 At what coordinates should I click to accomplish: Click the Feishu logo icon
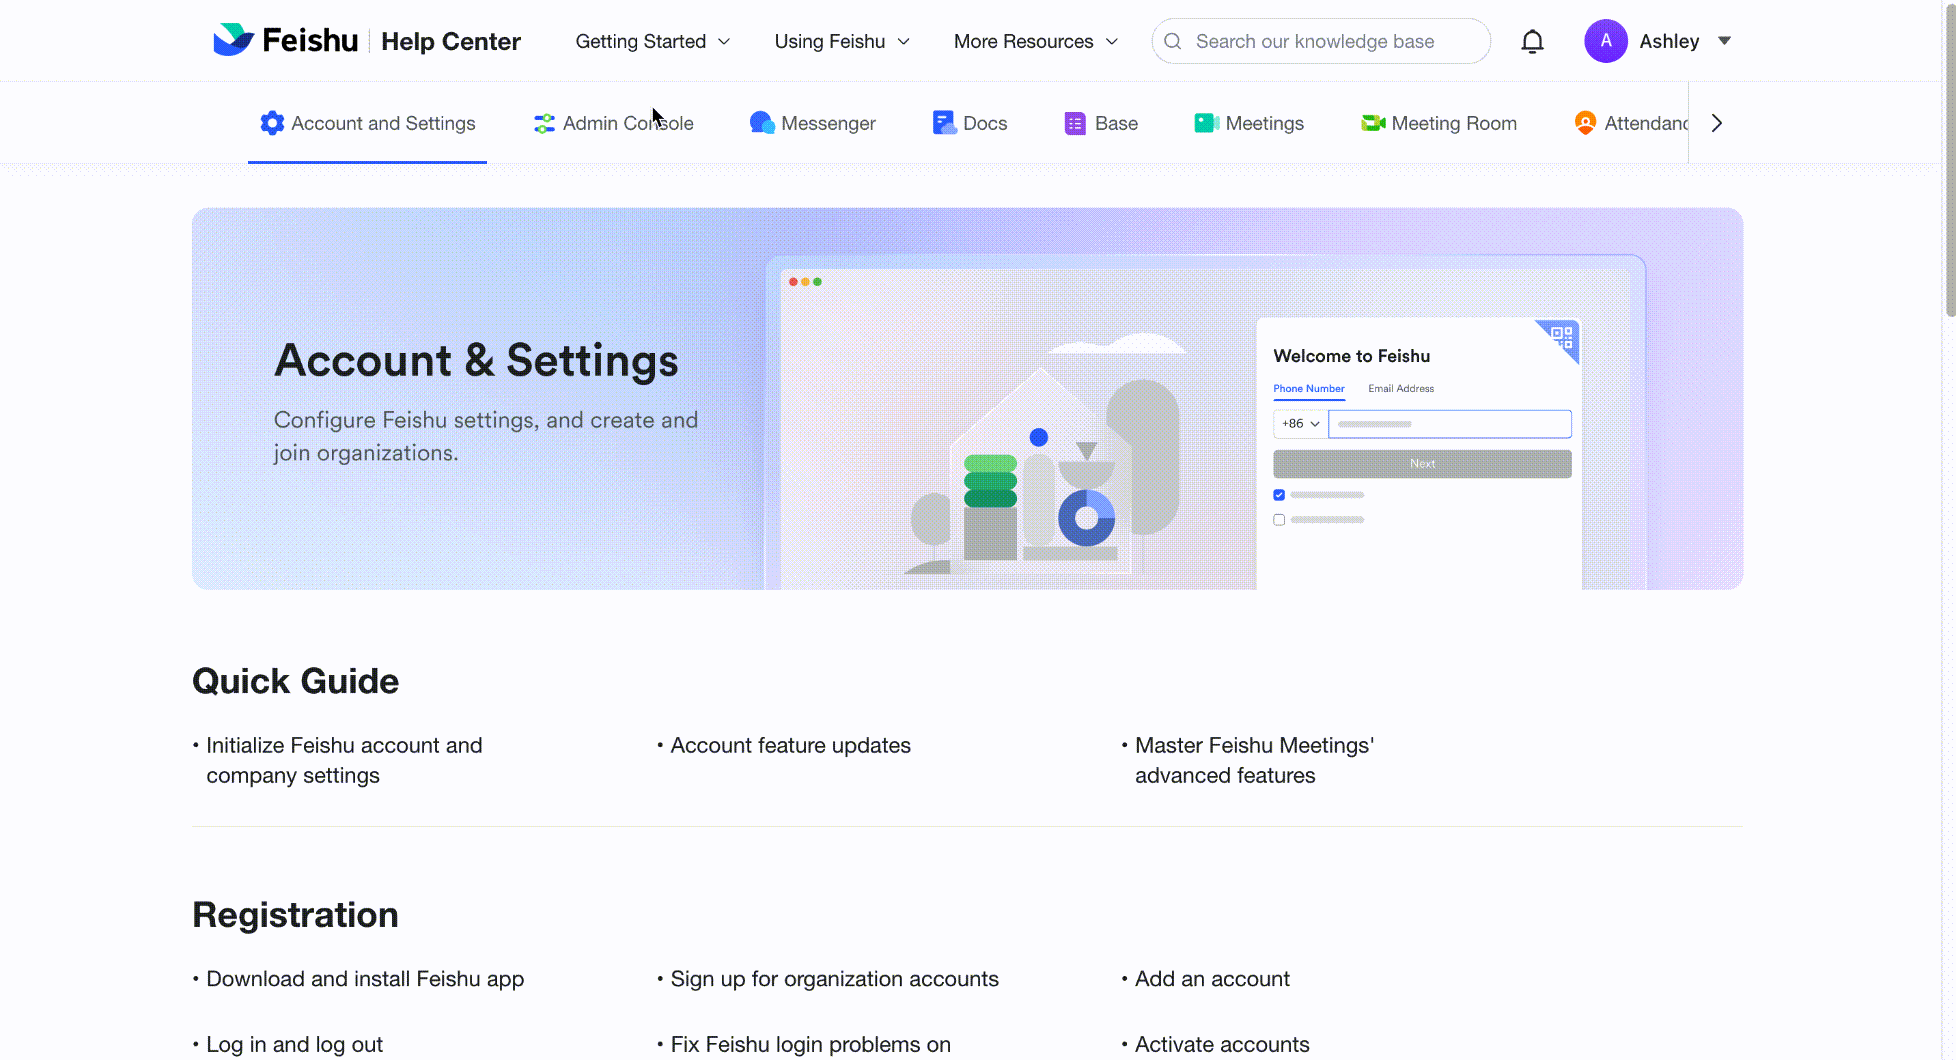click(x=234, y=40)
